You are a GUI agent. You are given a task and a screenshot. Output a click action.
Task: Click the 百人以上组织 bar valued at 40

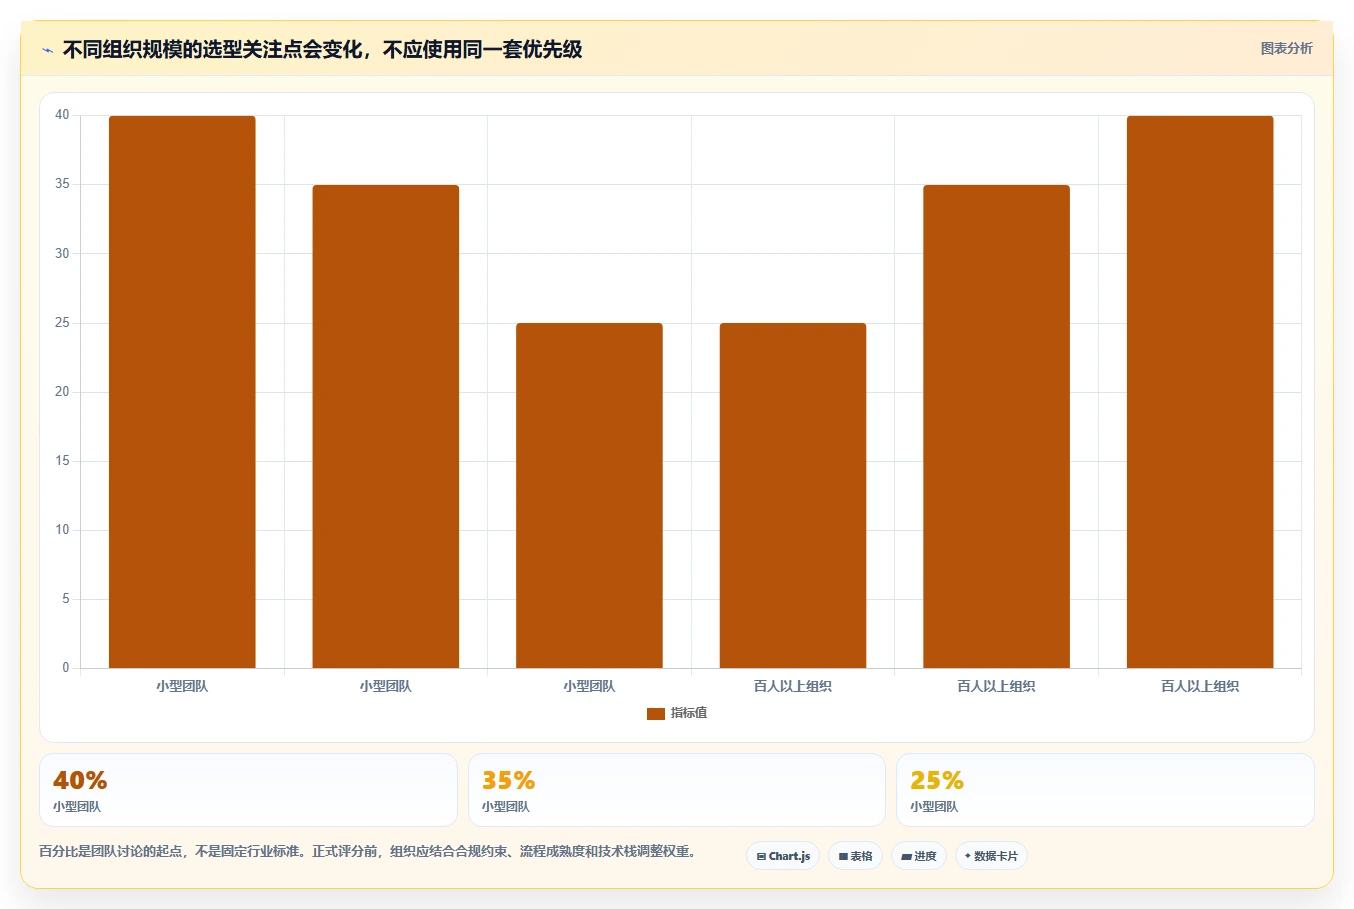(x=1200, y=392)
